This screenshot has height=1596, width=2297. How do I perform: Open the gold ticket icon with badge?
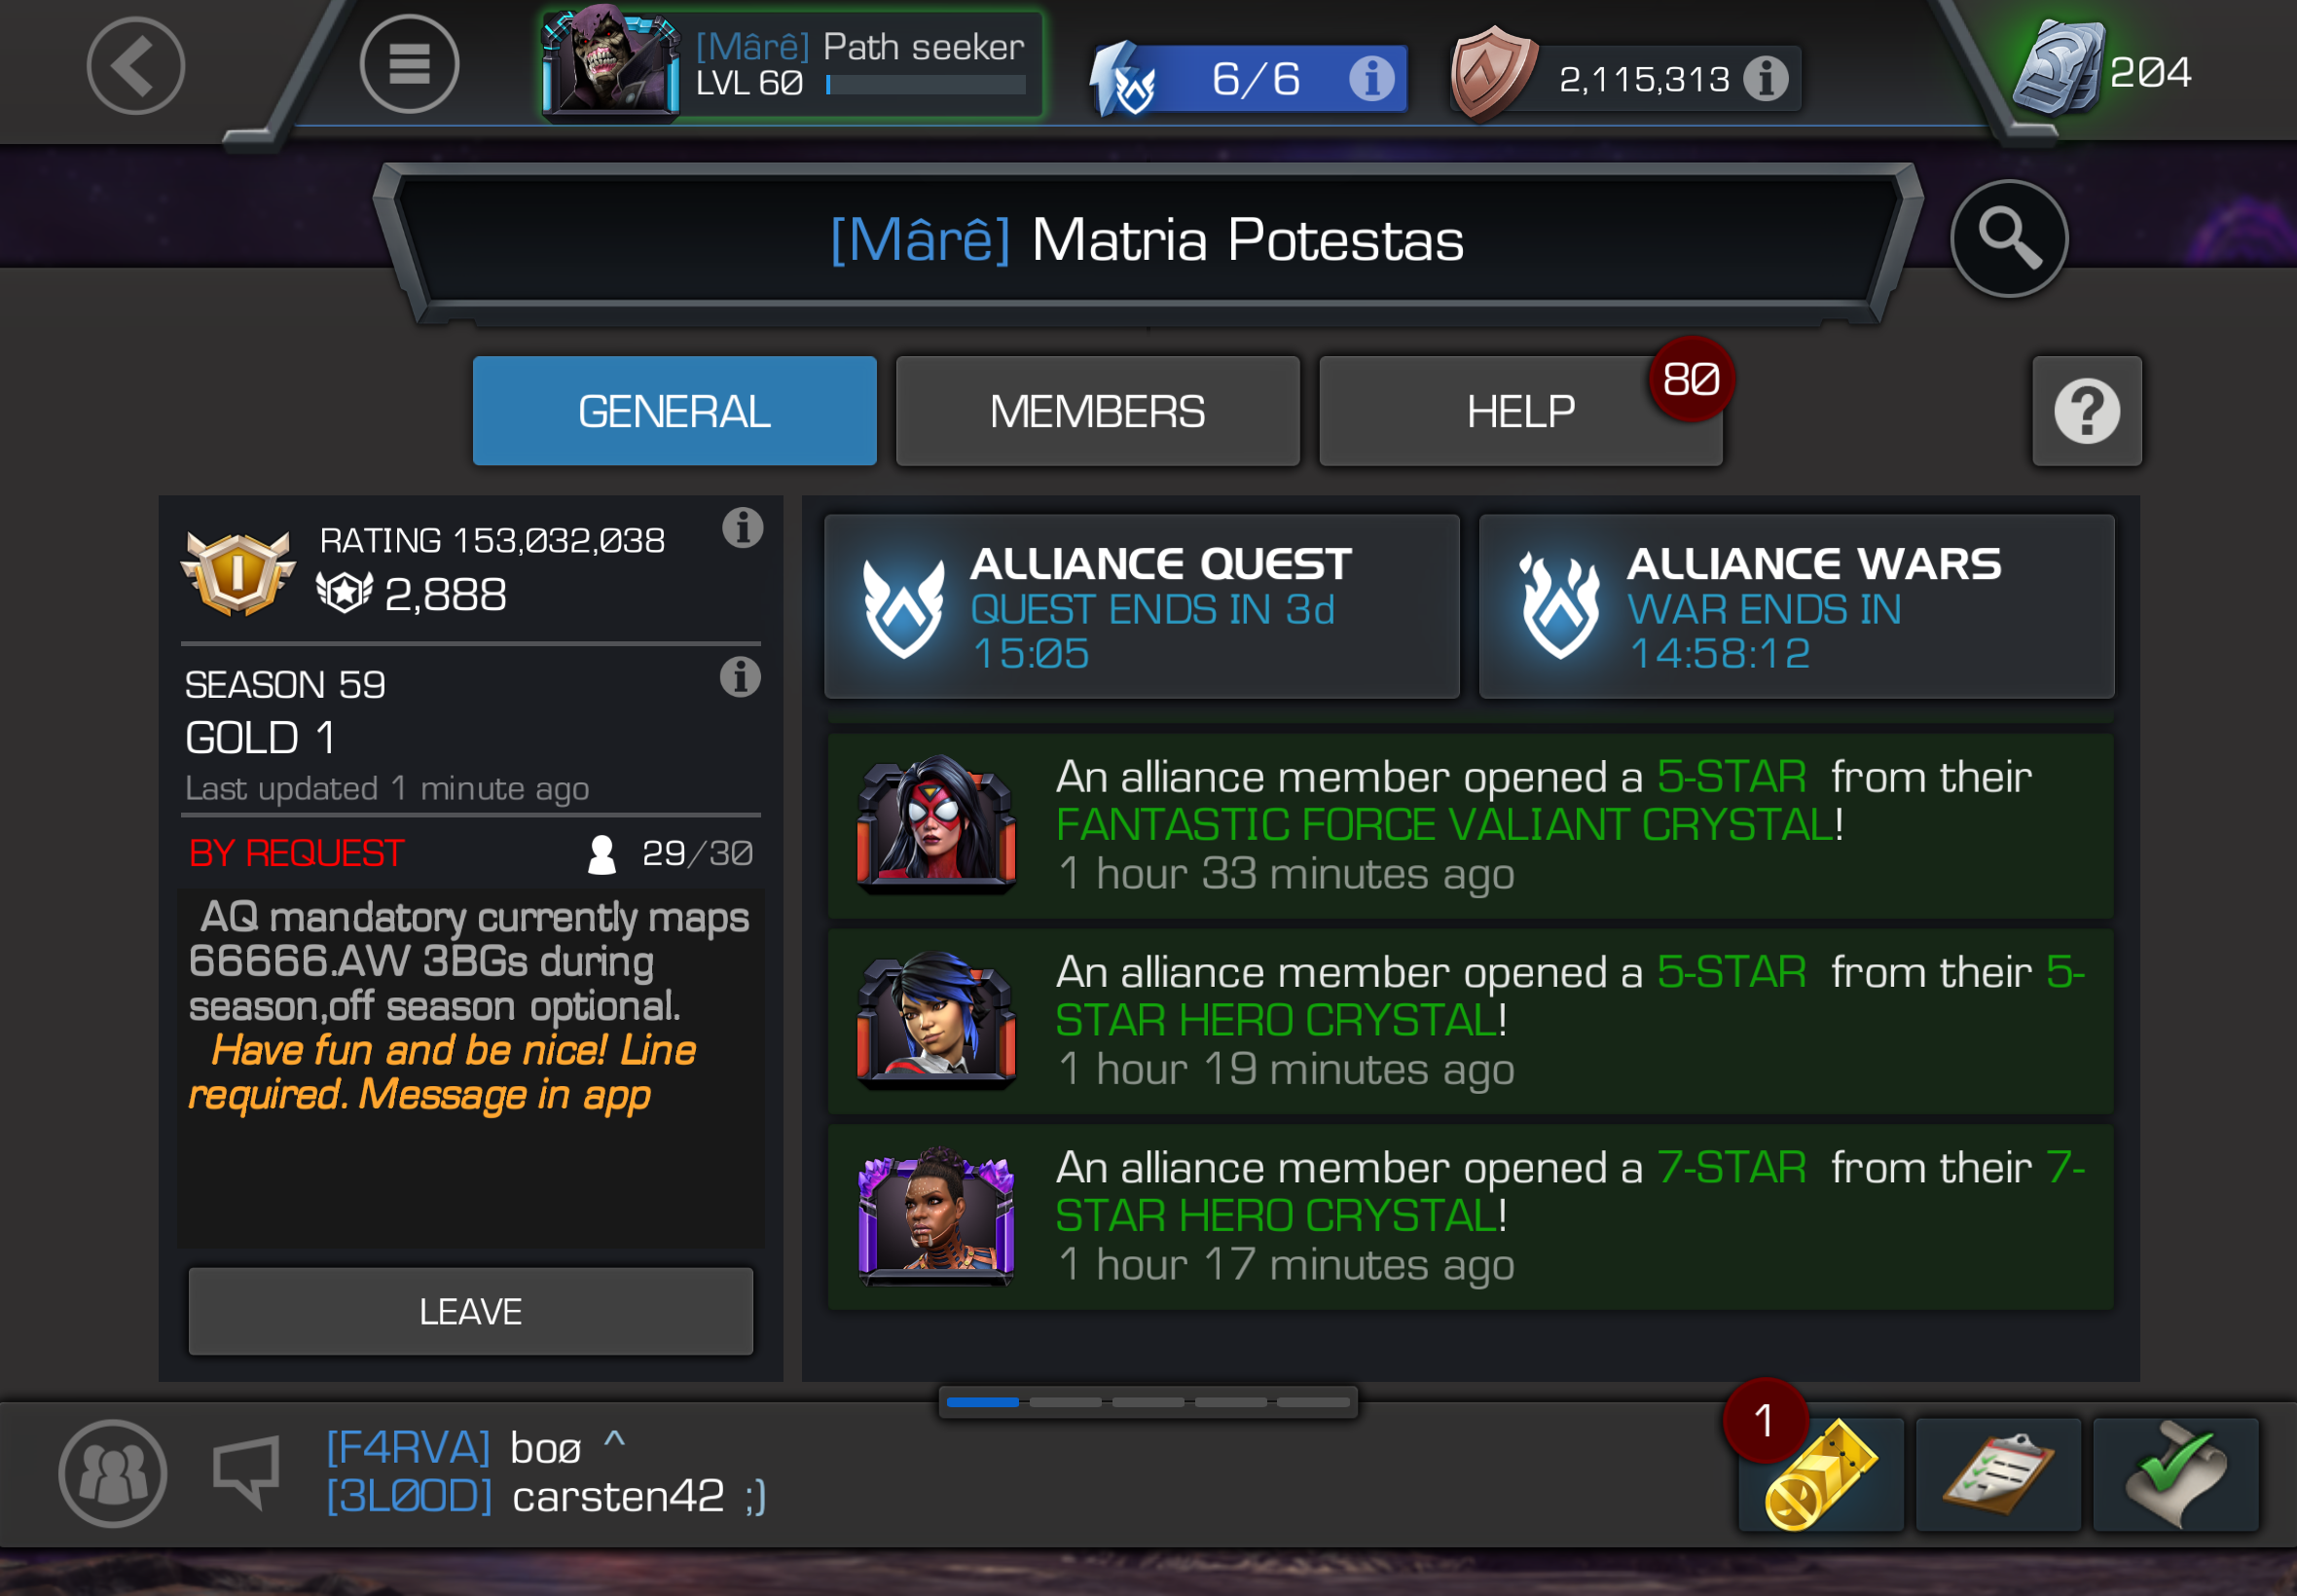pyautogui.click(x=1820, y=1474)
